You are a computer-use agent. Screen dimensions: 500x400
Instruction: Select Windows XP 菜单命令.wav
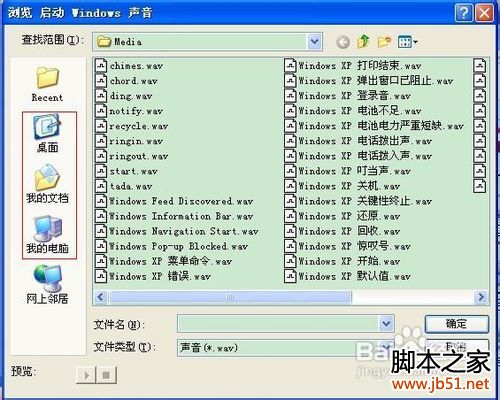click(x=164, y=261)
